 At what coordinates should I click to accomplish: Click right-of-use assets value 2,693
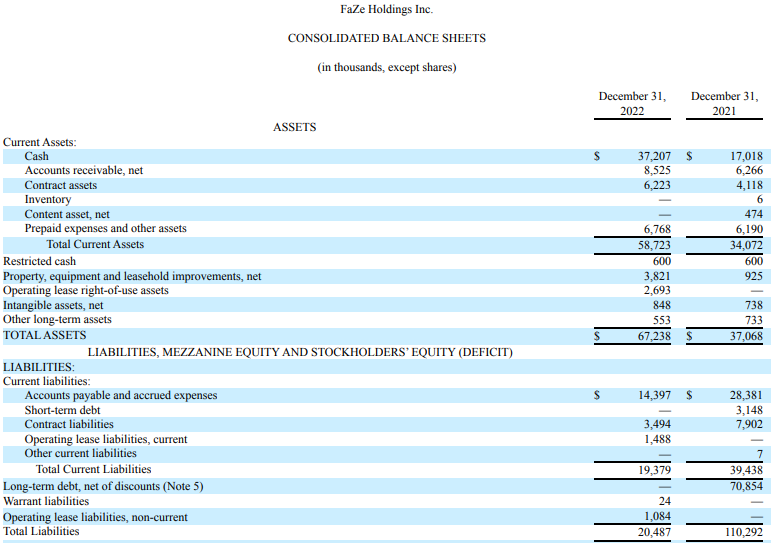tap(657, 291)
